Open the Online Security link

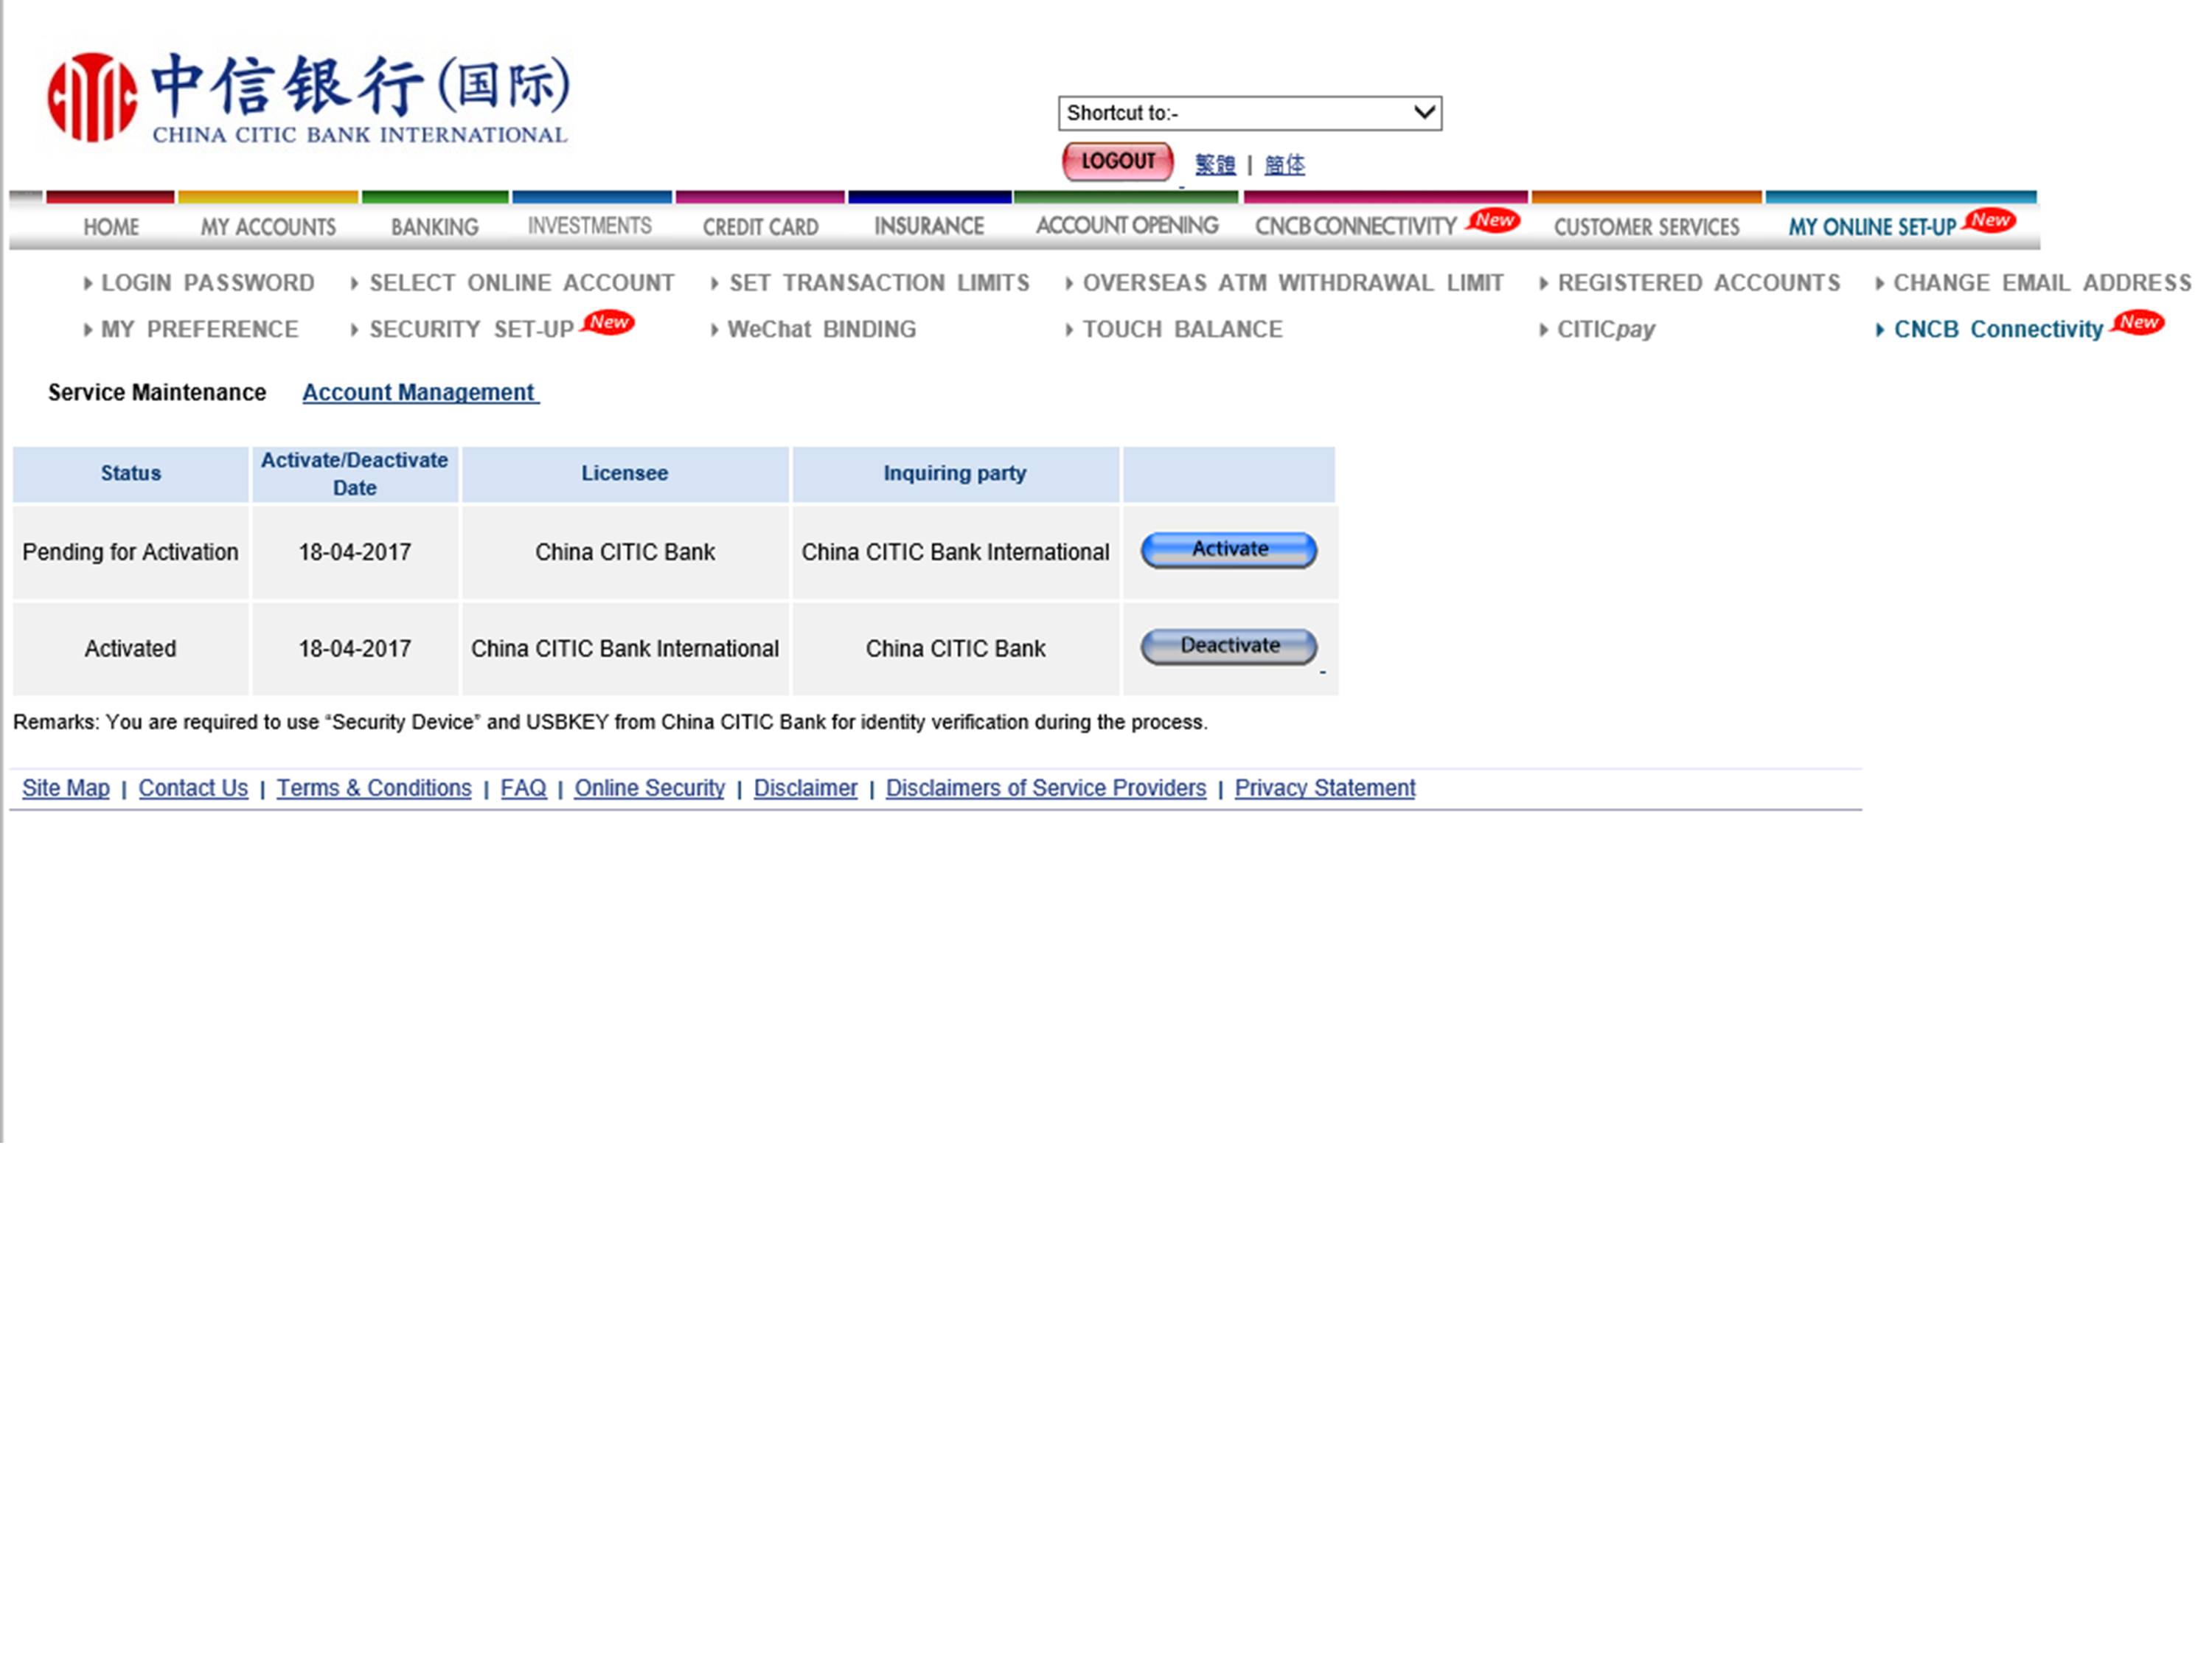(x=649, y=788)
